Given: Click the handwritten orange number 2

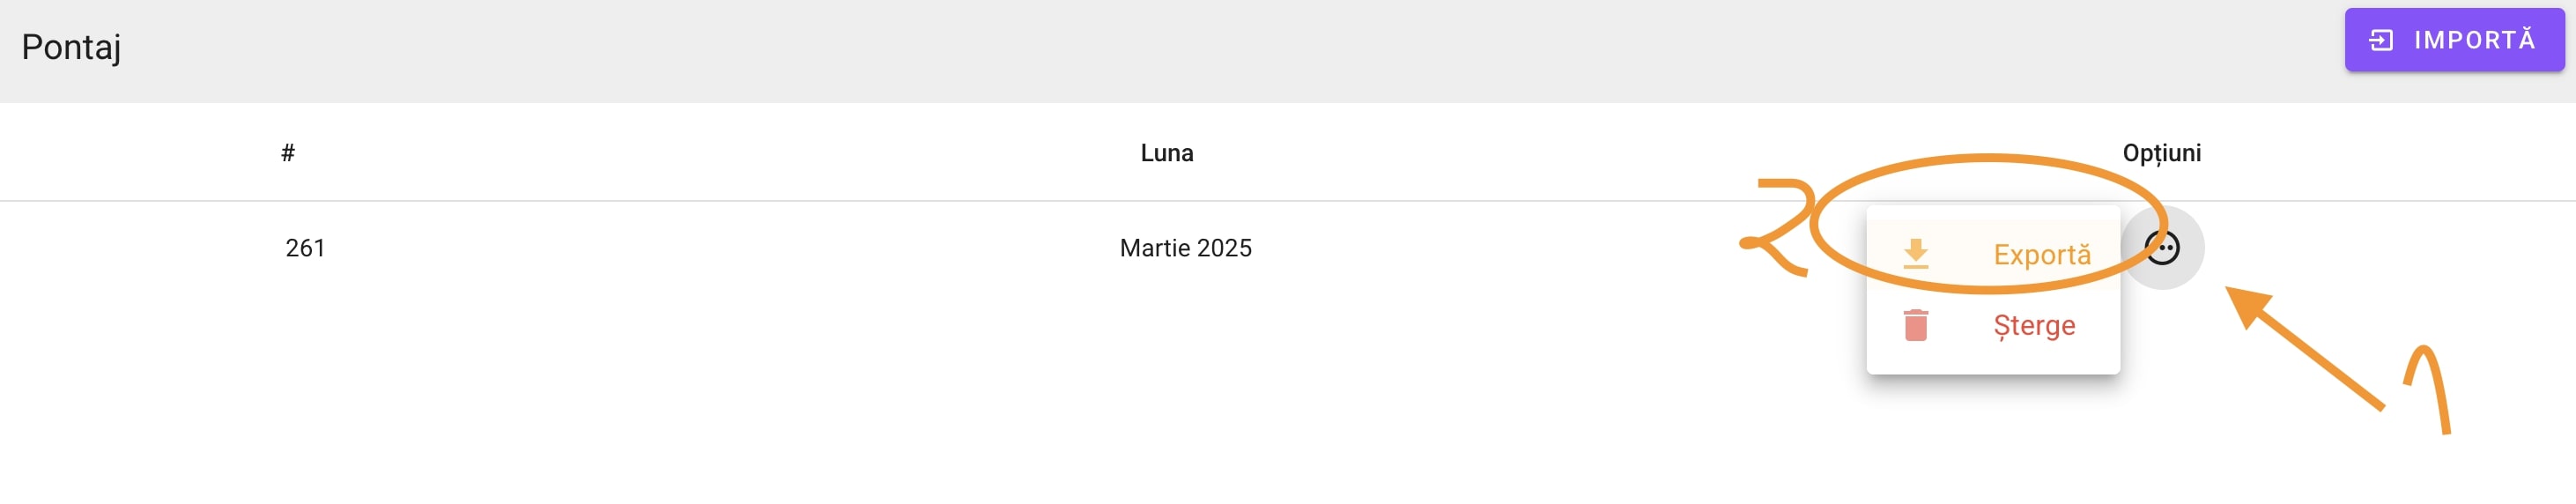Looking at the screenshot, I should (x=1777, y=227).
